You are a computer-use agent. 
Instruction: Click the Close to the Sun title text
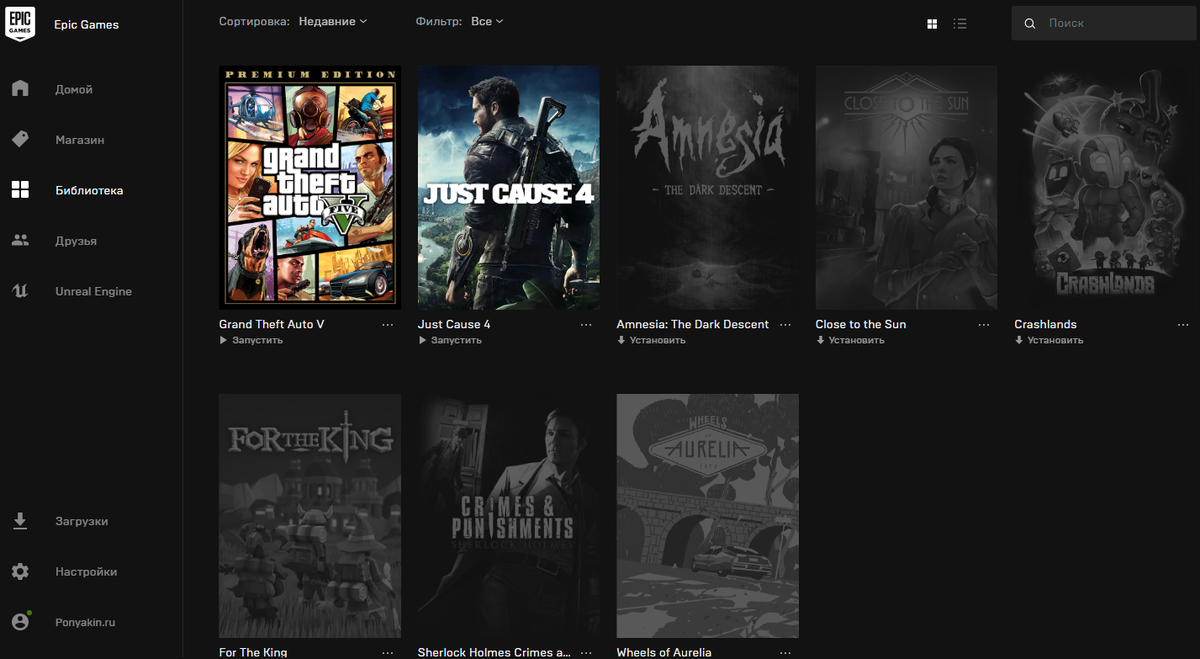pyautogui.click(x=861, y=324)
